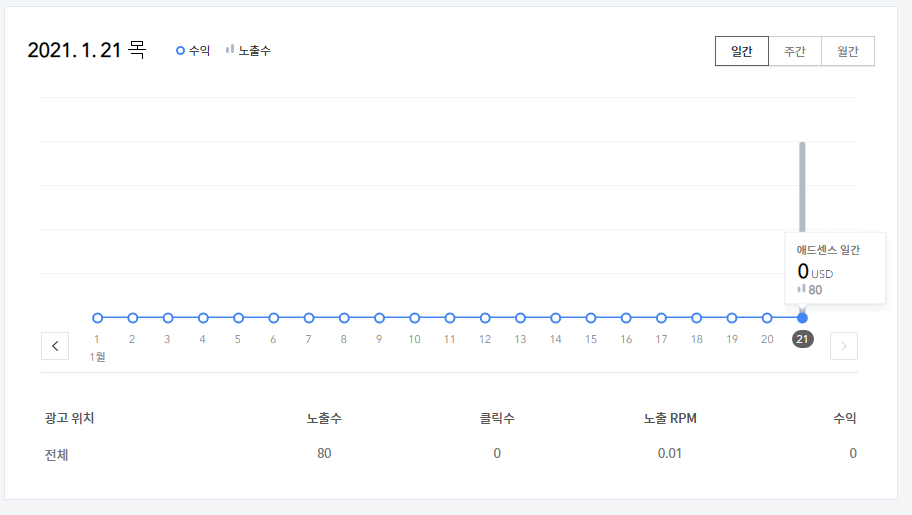Click the highlighted 21 date label
The image size is (912, 515).
803,339
